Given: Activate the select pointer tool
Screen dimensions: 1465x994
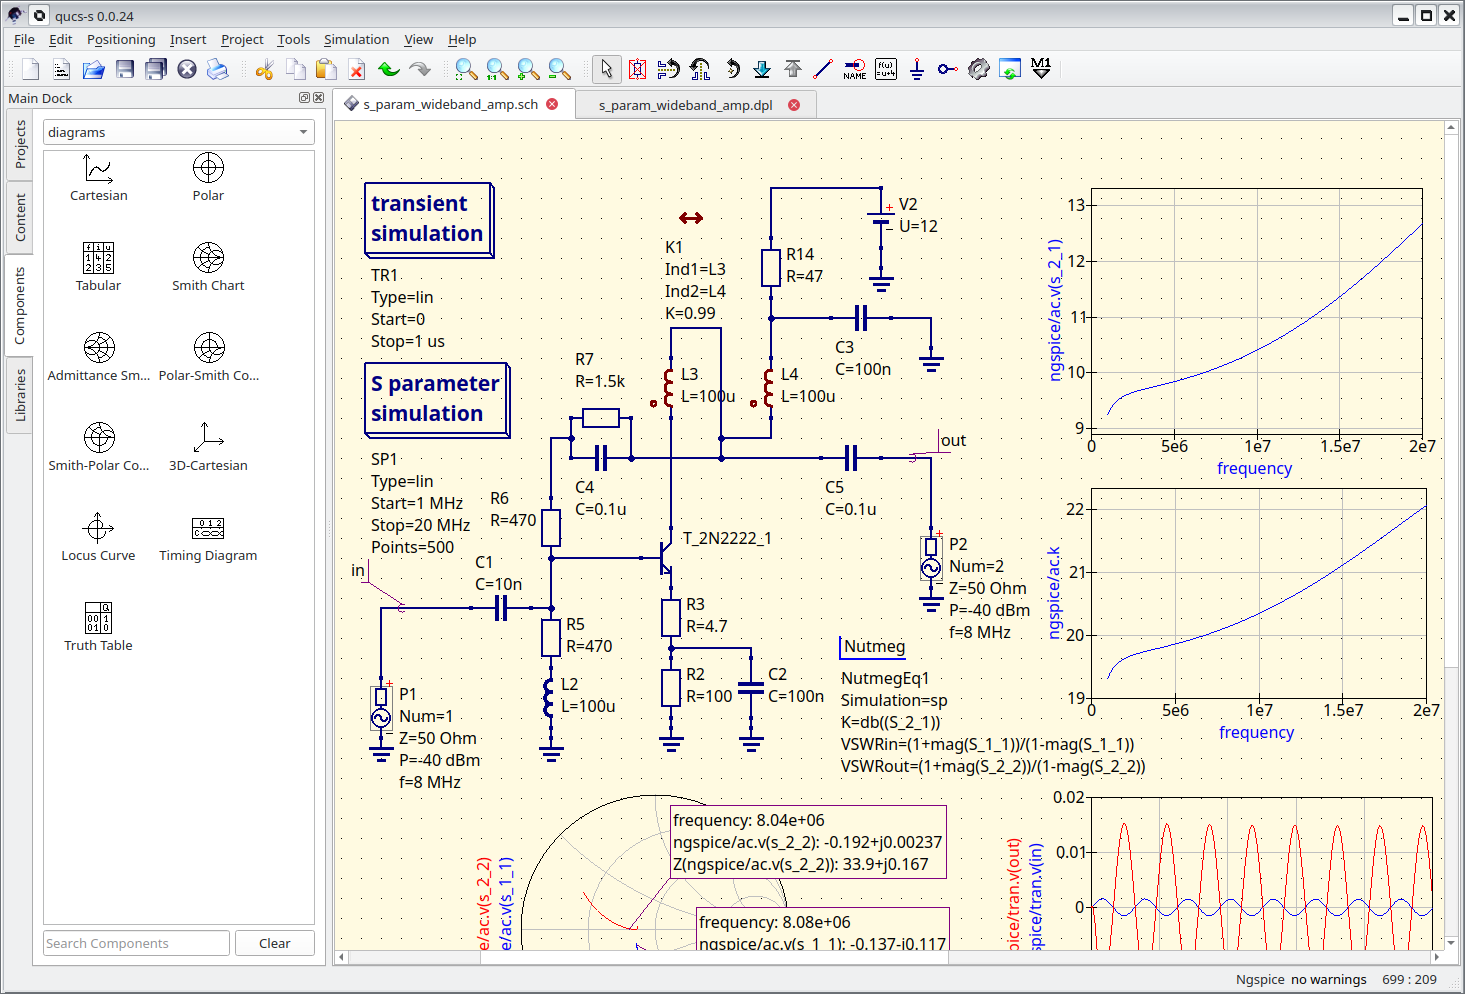Looking at the screenshot, I should pos(605,69).
